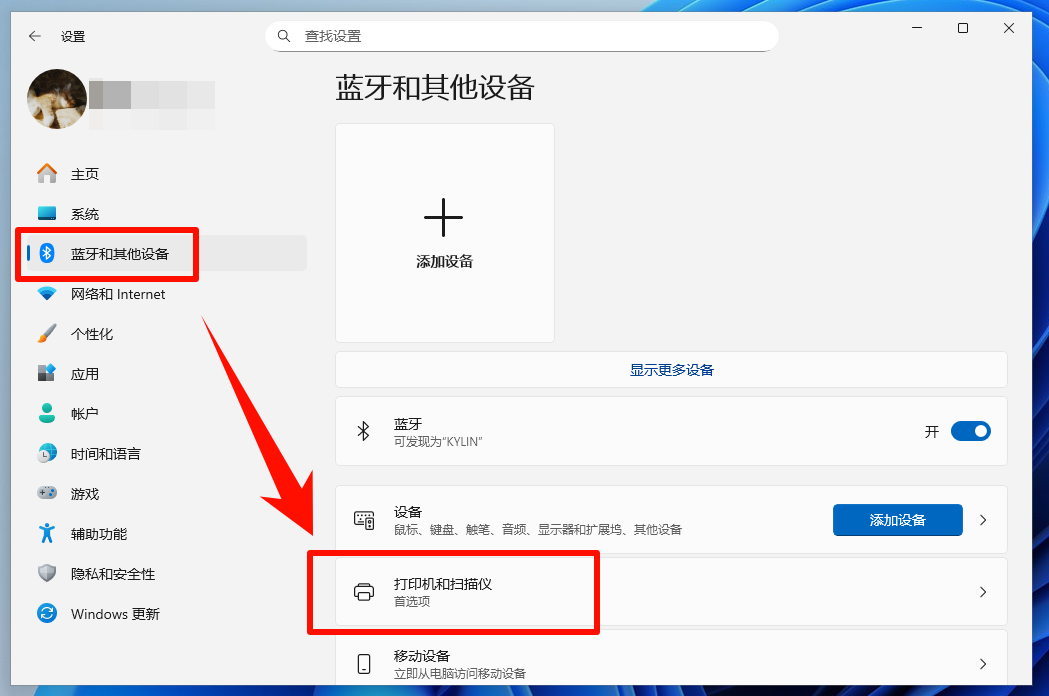Click 立即从电脑访问移动设备 description
Viewport: 1049px width, 696px height.
(x=460, y=674)
